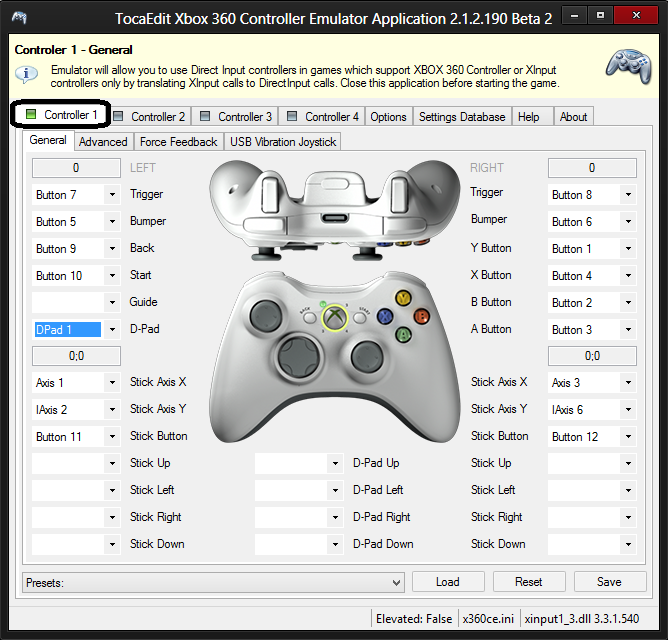Select the General sub-tab
668x640 pixels.
click(x=48, y=140)
